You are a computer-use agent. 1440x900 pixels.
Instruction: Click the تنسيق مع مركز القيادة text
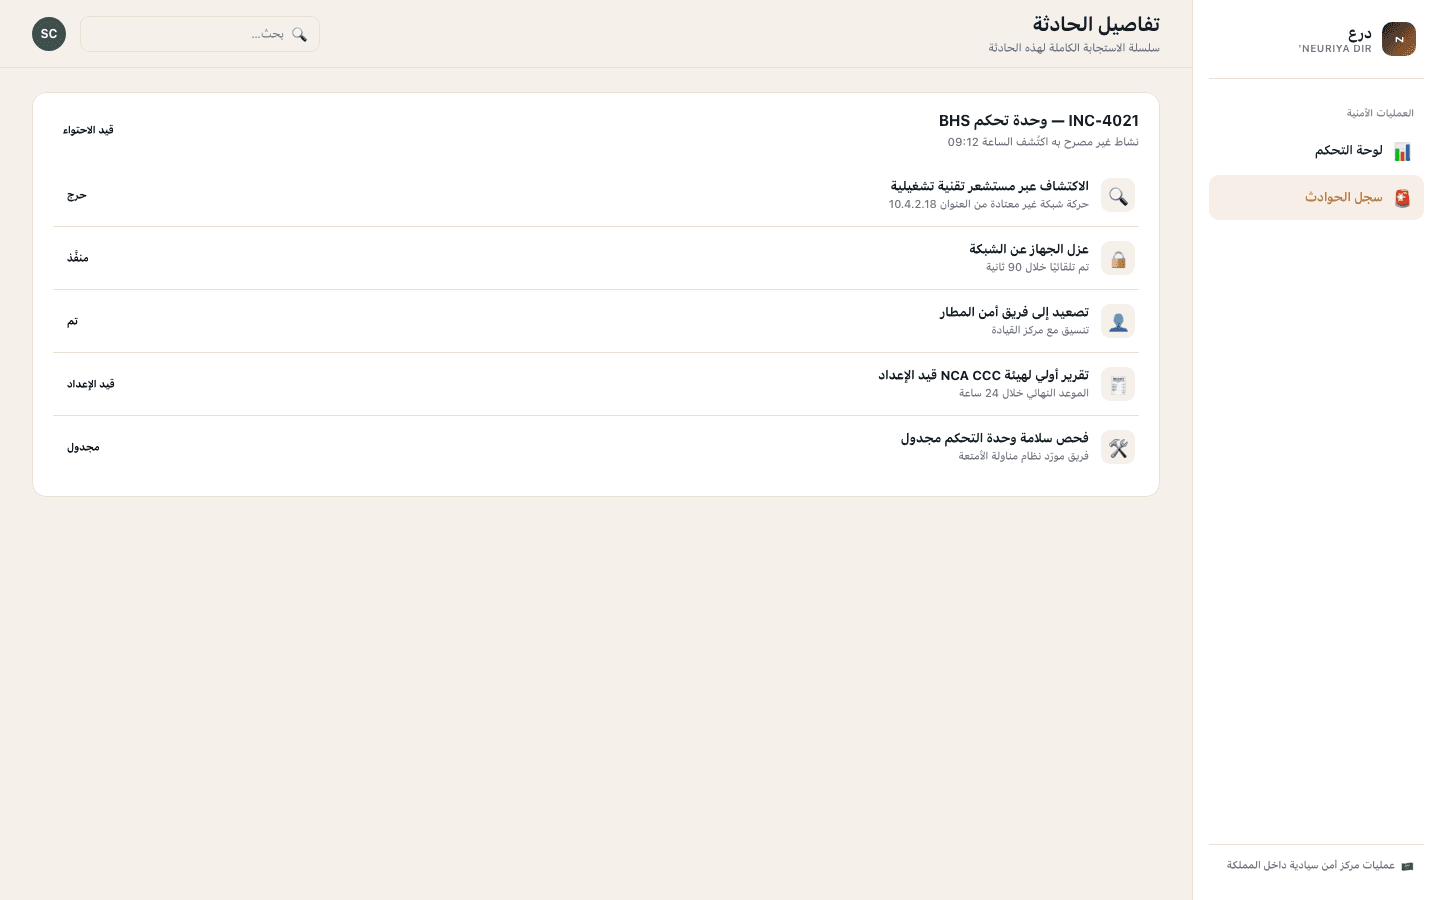coord(1040,330)
